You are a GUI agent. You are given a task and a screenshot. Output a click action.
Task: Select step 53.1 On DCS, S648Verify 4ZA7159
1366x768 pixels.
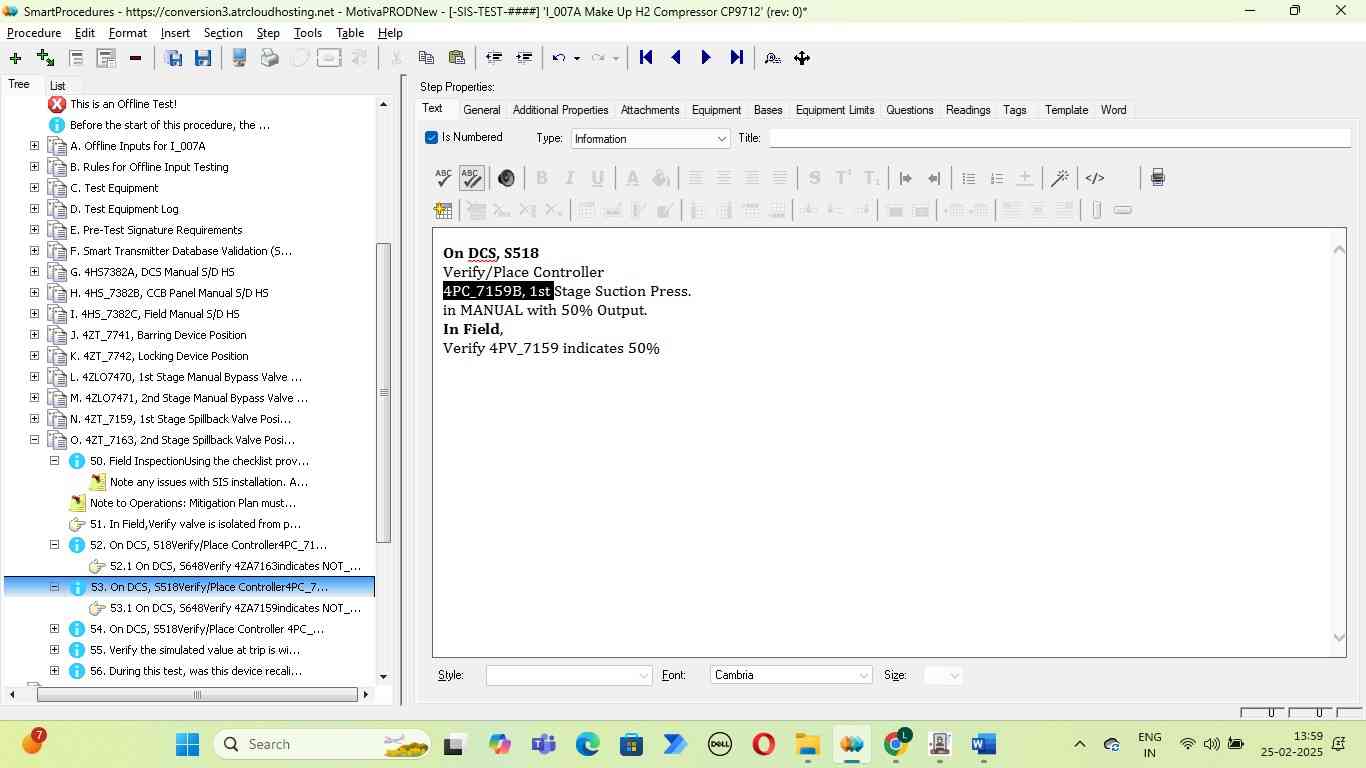235,608
